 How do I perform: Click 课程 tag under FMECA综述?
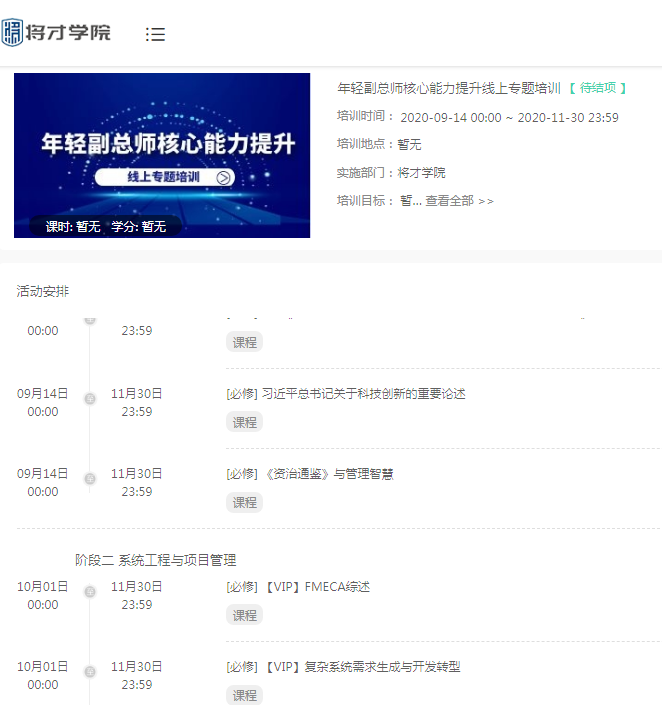tap(244, 615)
